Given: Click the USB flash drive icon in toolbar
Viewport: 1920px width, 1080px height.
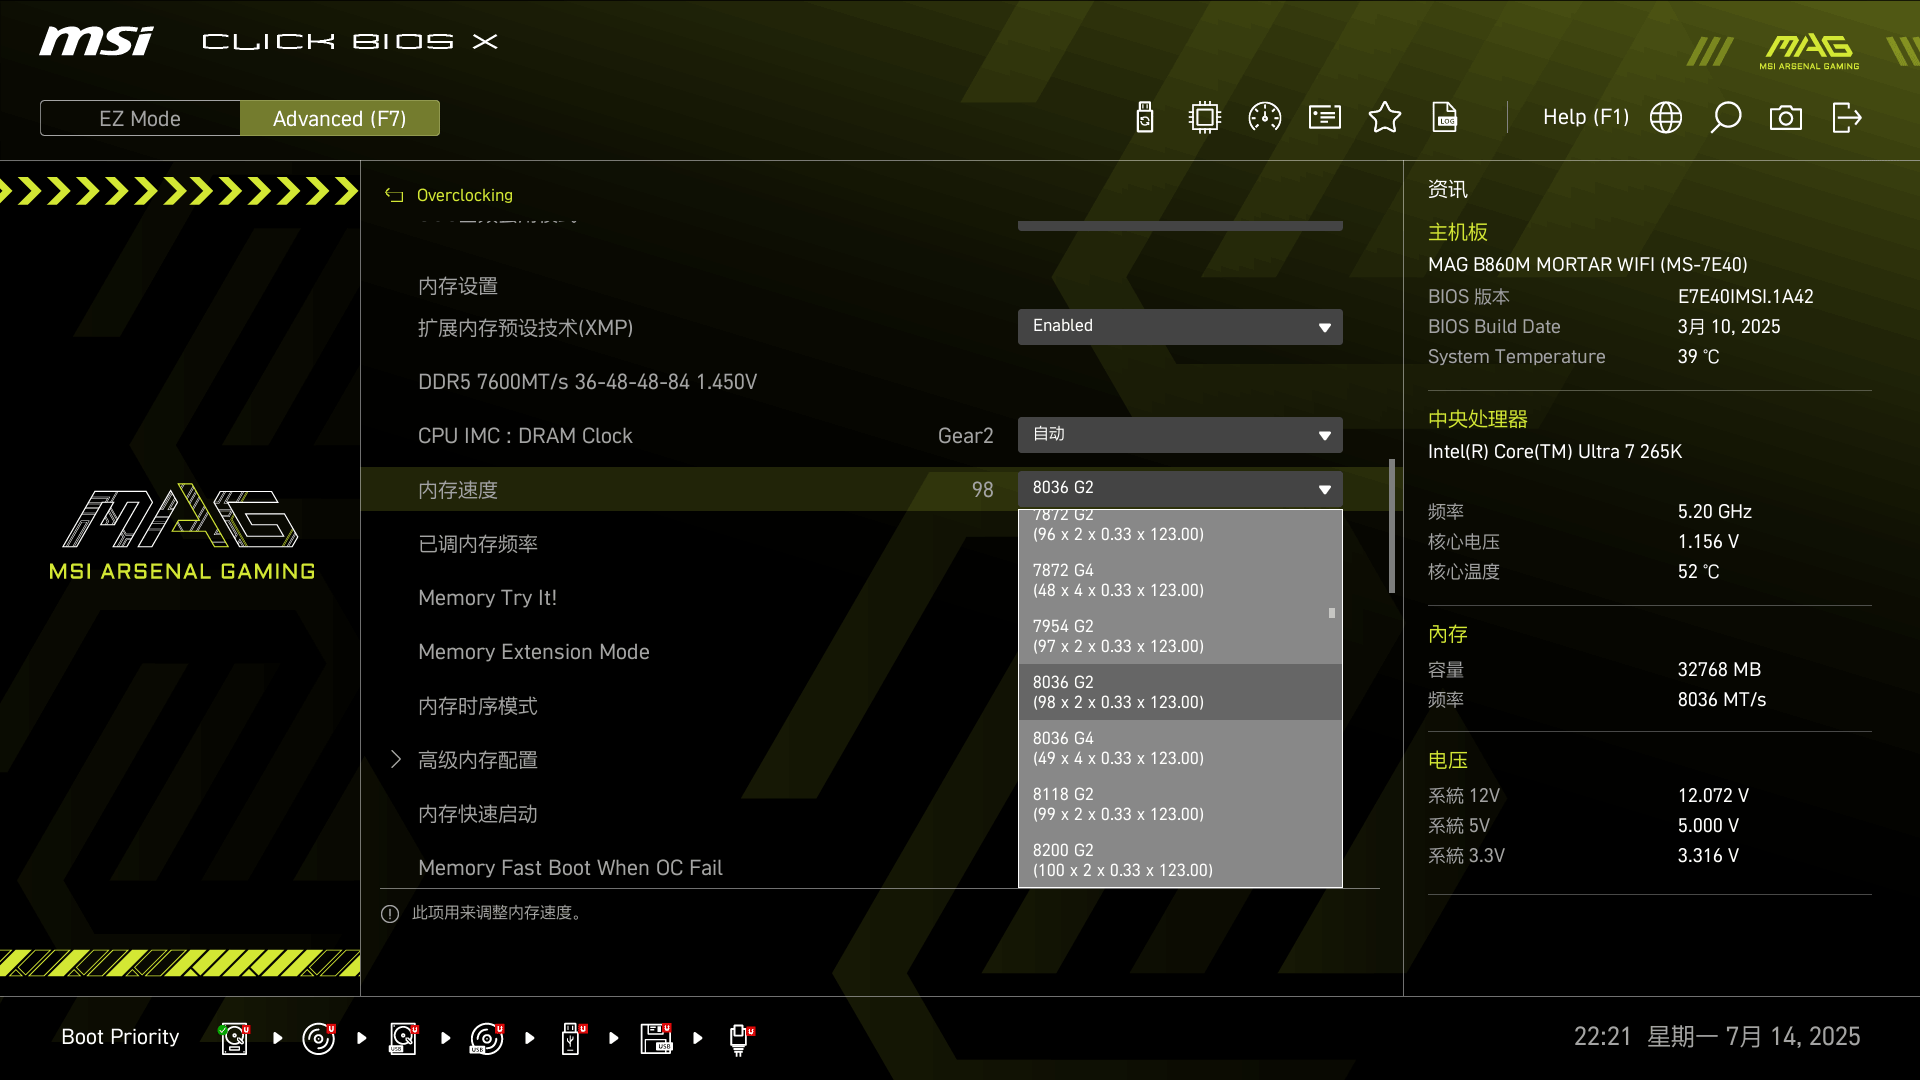Looking at the screenshot, I should point(1144,118).
